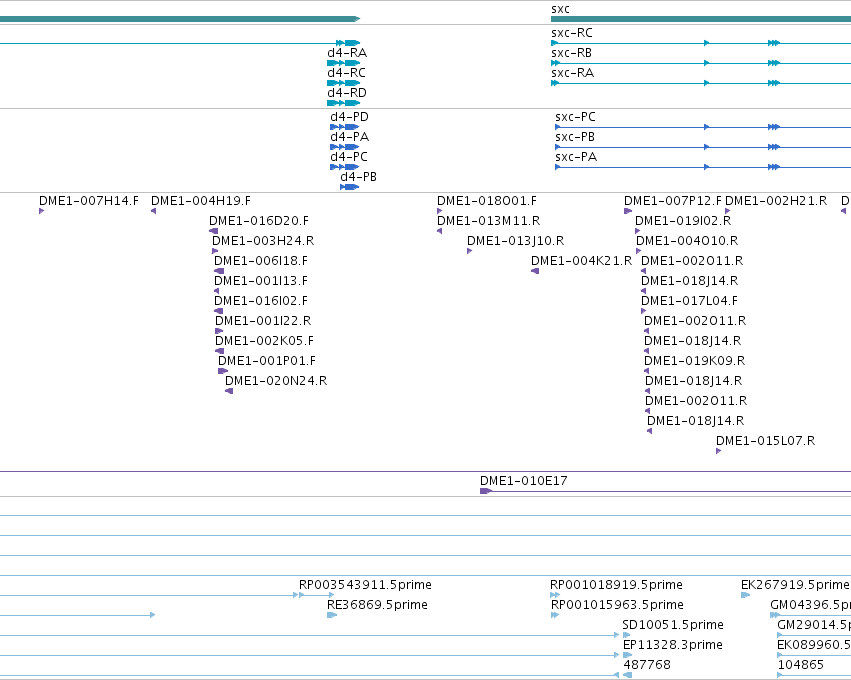The image size is (851, 680).
Task: Select the DME1-001I13.F label
Action: pos(261,281)
